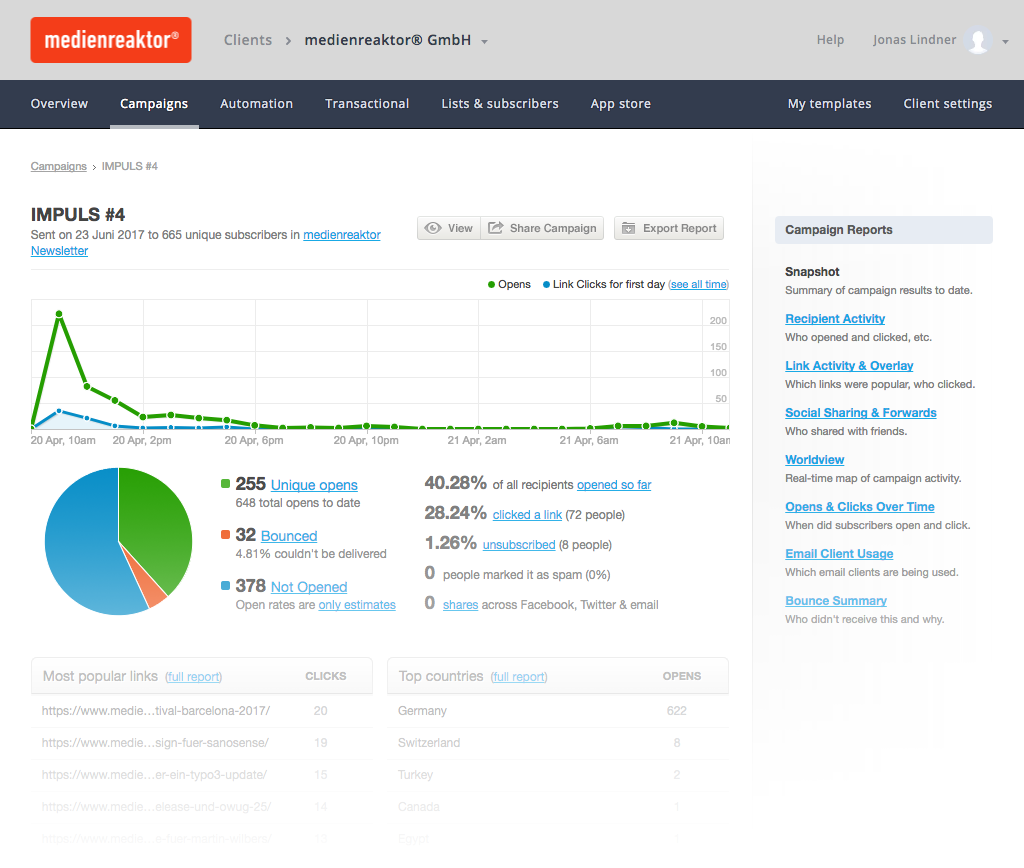Open the unsubscribed link
This screenshot has height=868, width=1024.
point(519,545)
